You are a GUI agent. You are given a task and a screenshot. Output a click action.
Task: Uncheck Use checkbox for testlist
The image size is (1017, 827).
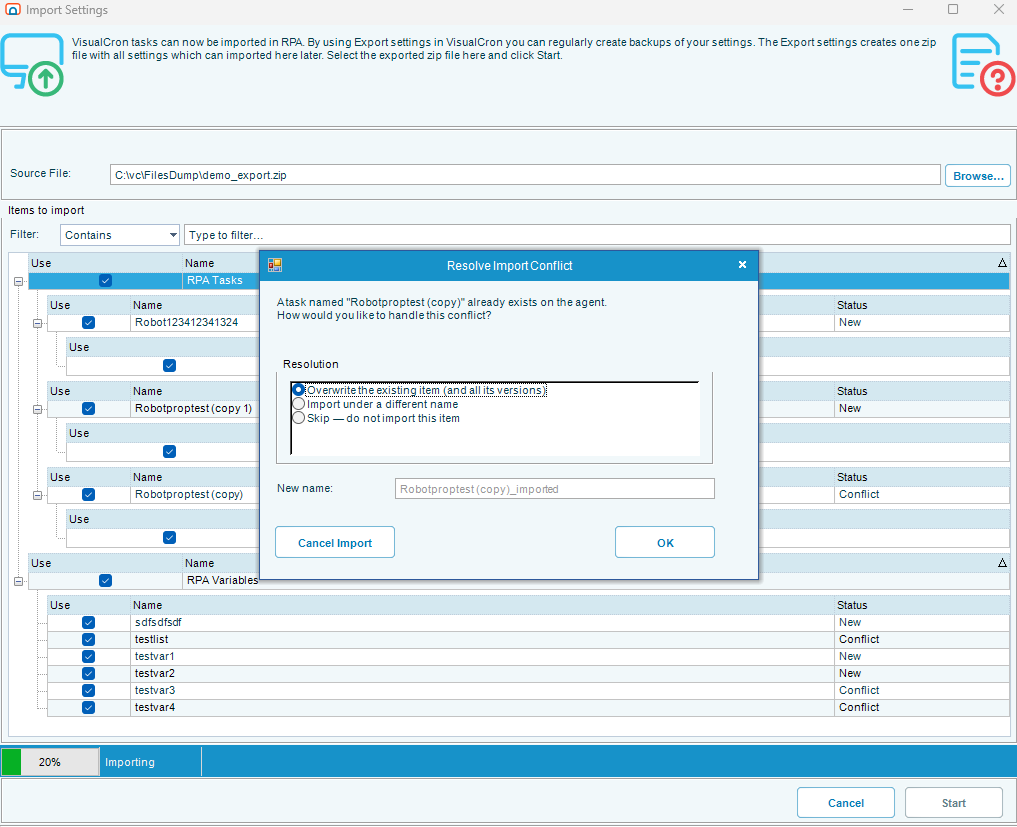[88, 640]
